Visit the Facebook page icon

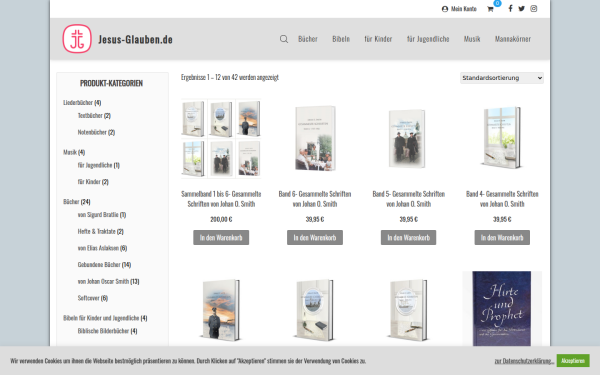point(510,8)
